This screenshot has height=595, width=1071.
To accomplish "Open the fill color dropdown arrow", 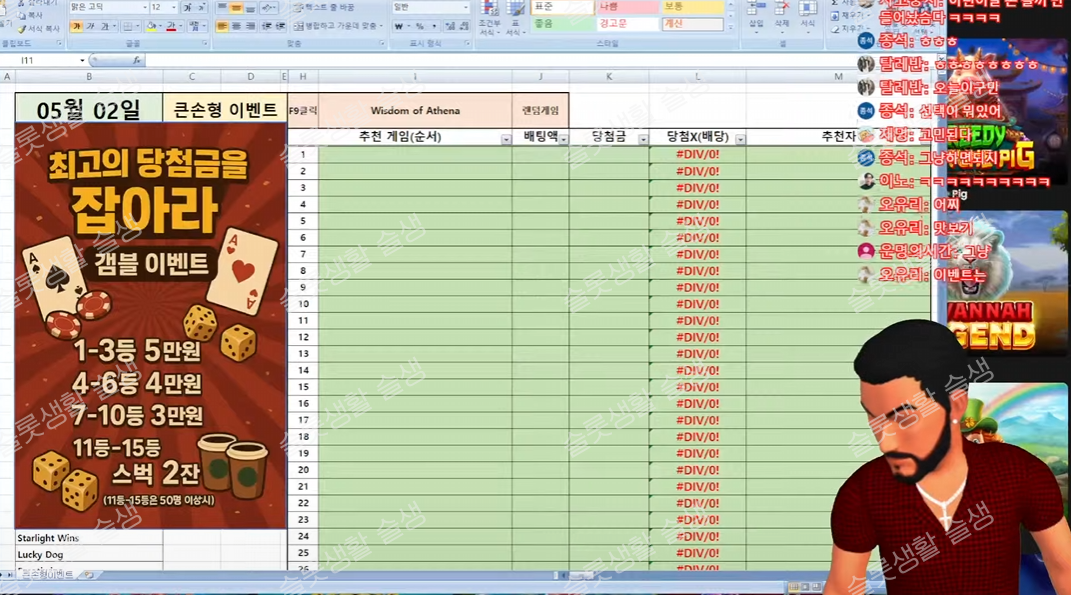I will tap(161, 27).
